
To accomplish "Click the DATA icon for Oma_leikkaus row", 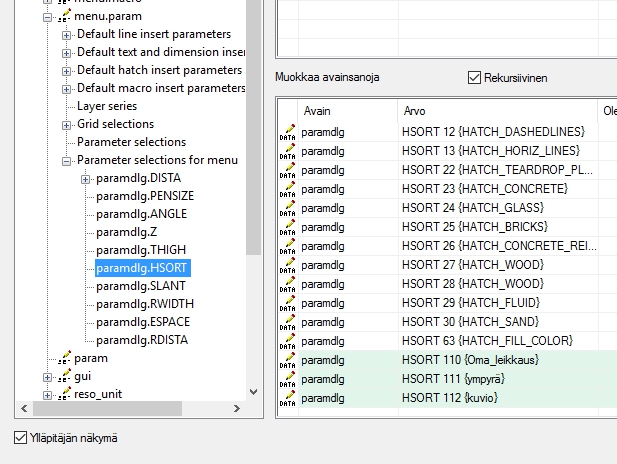I will (286, 360).
